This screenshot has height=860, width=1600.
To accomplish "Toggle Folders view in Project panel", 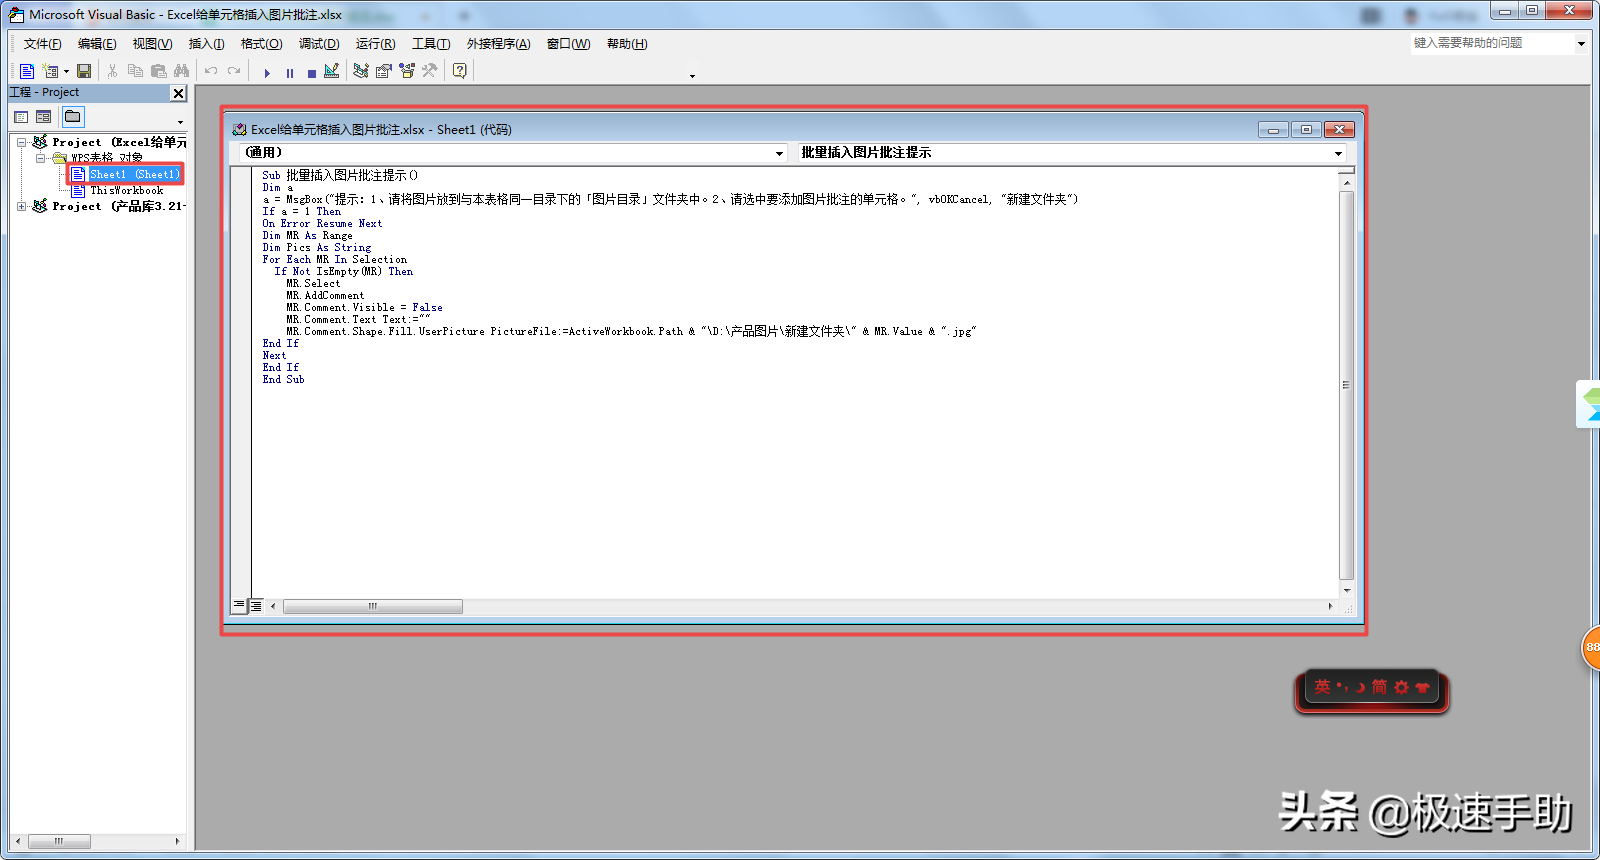I will point(73,117).
